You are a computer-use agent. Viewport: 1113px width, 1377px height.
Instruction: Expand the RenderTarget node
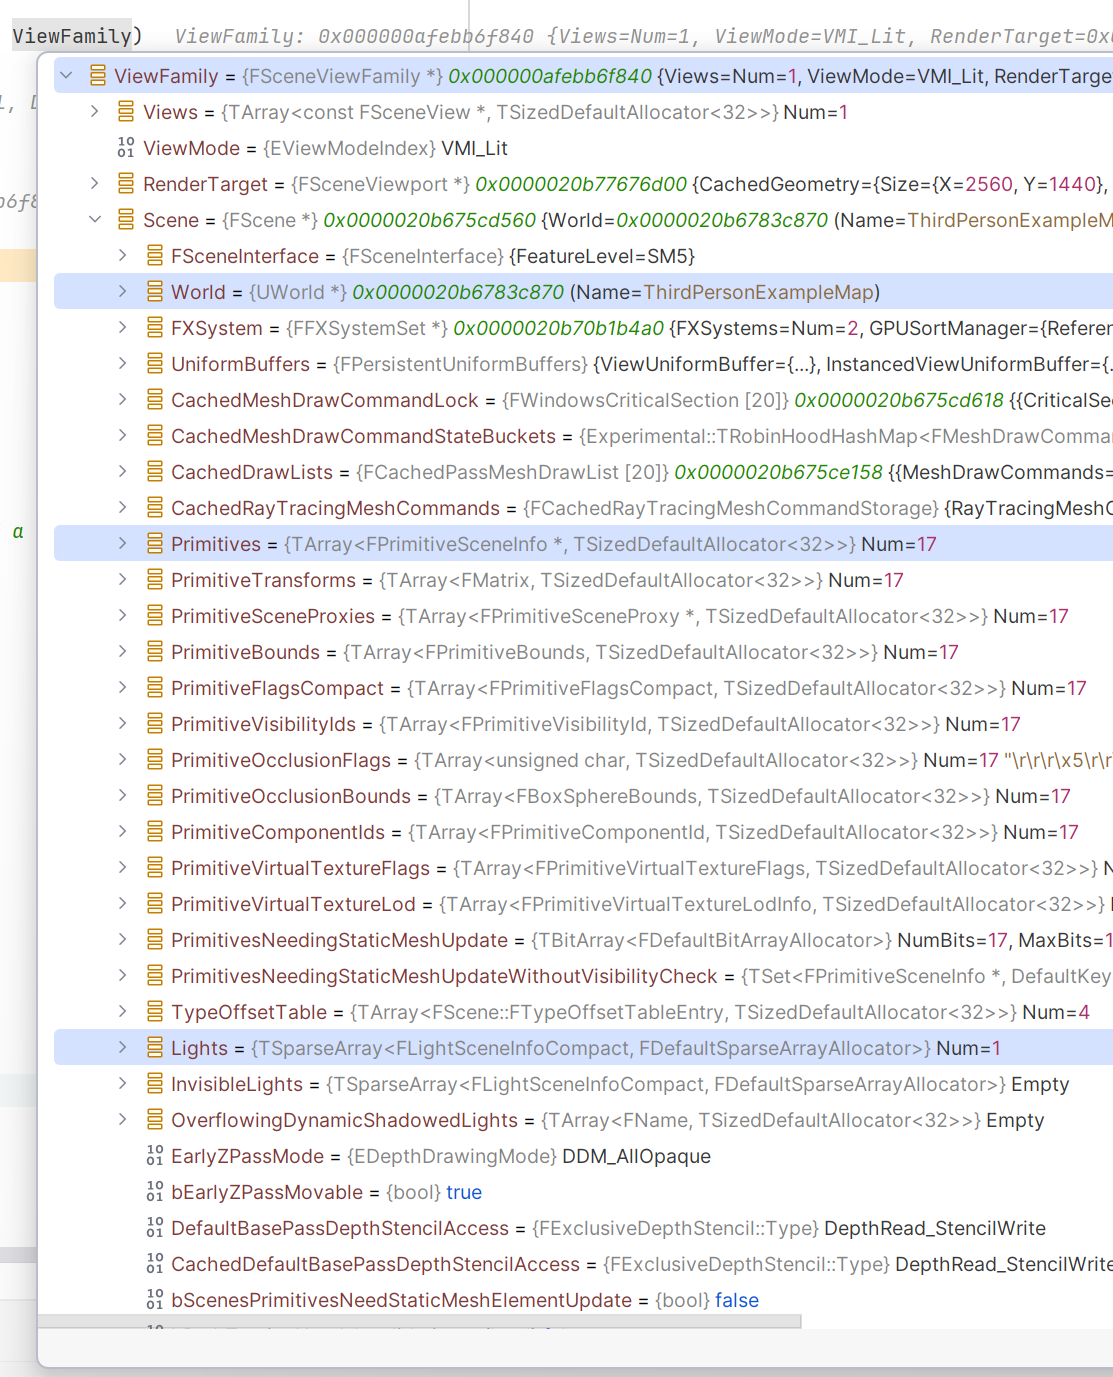click(95, 184)
